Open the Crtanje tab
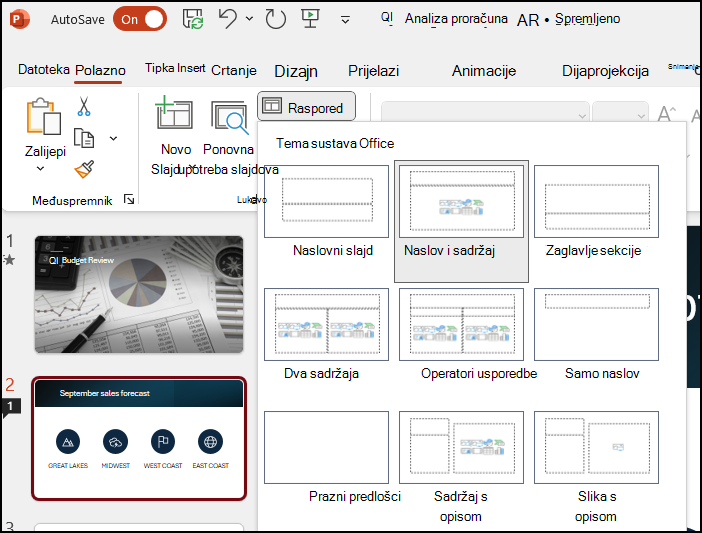The height and width of the screenshot is (533, 702). pos(234,71)
